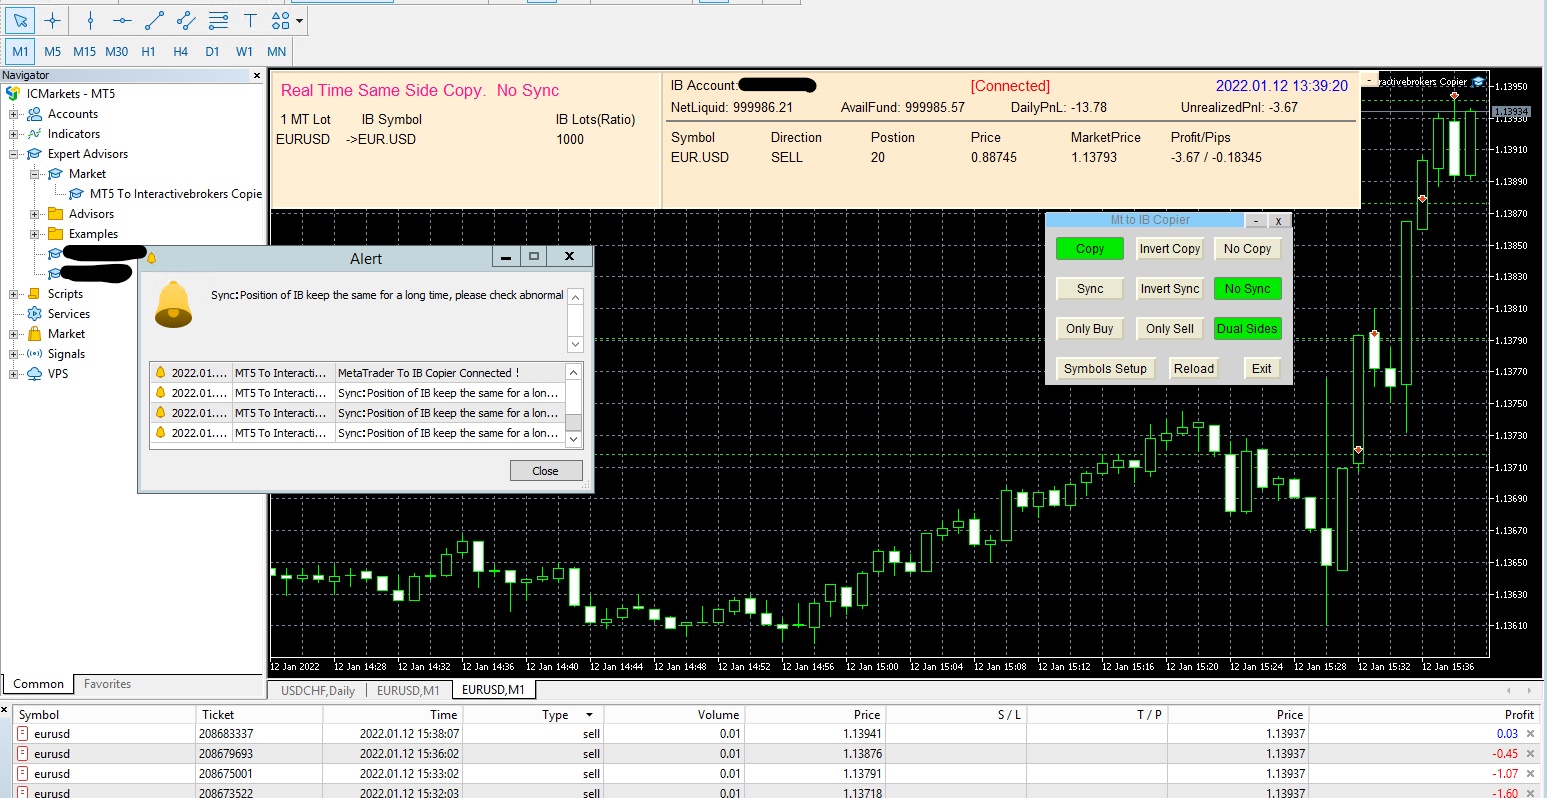Enable Invert Copy mode in copier panel
The width and height of the screenshot is (1547, 798).
point(1170,249)
